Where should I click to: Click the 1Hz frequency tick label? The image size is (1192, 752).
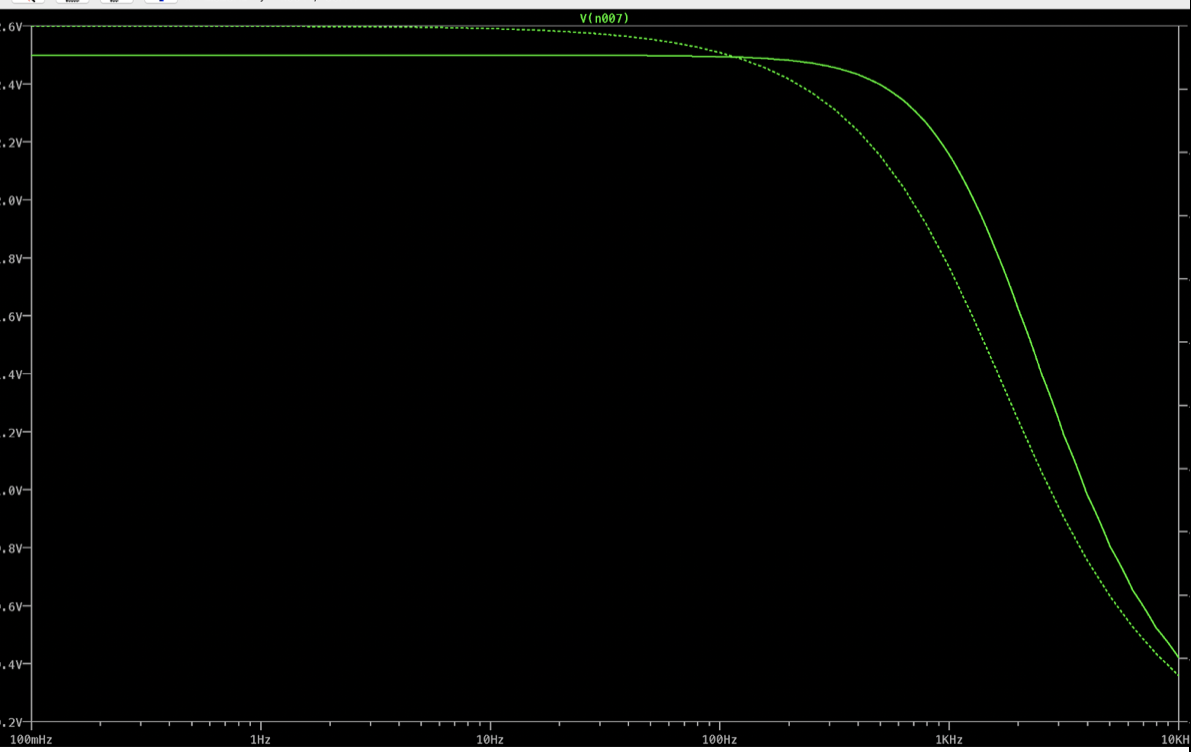[x=258, y=740]
